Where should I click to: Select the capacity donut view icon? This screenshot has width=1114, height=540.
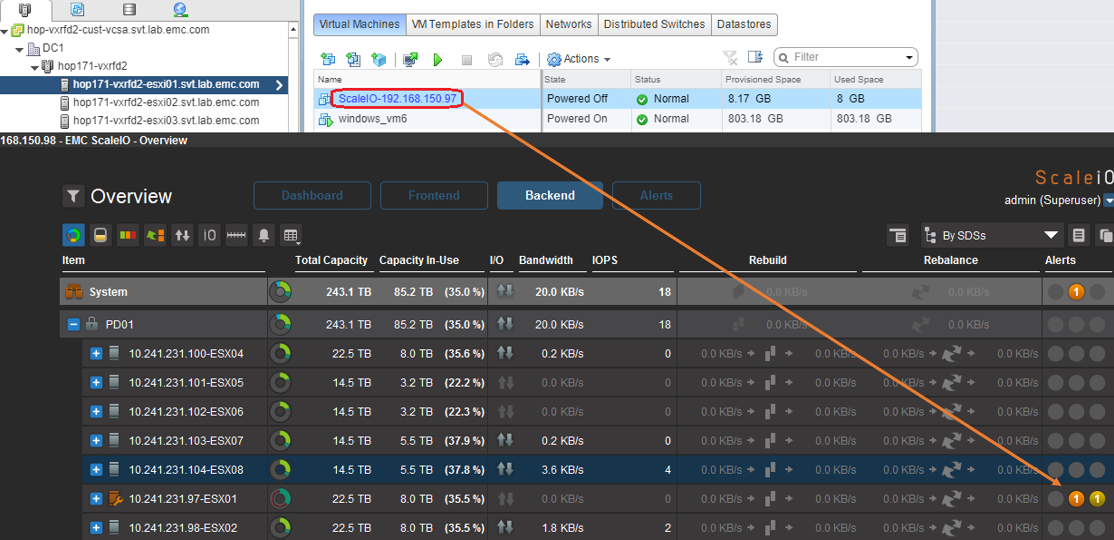[73, 236]
